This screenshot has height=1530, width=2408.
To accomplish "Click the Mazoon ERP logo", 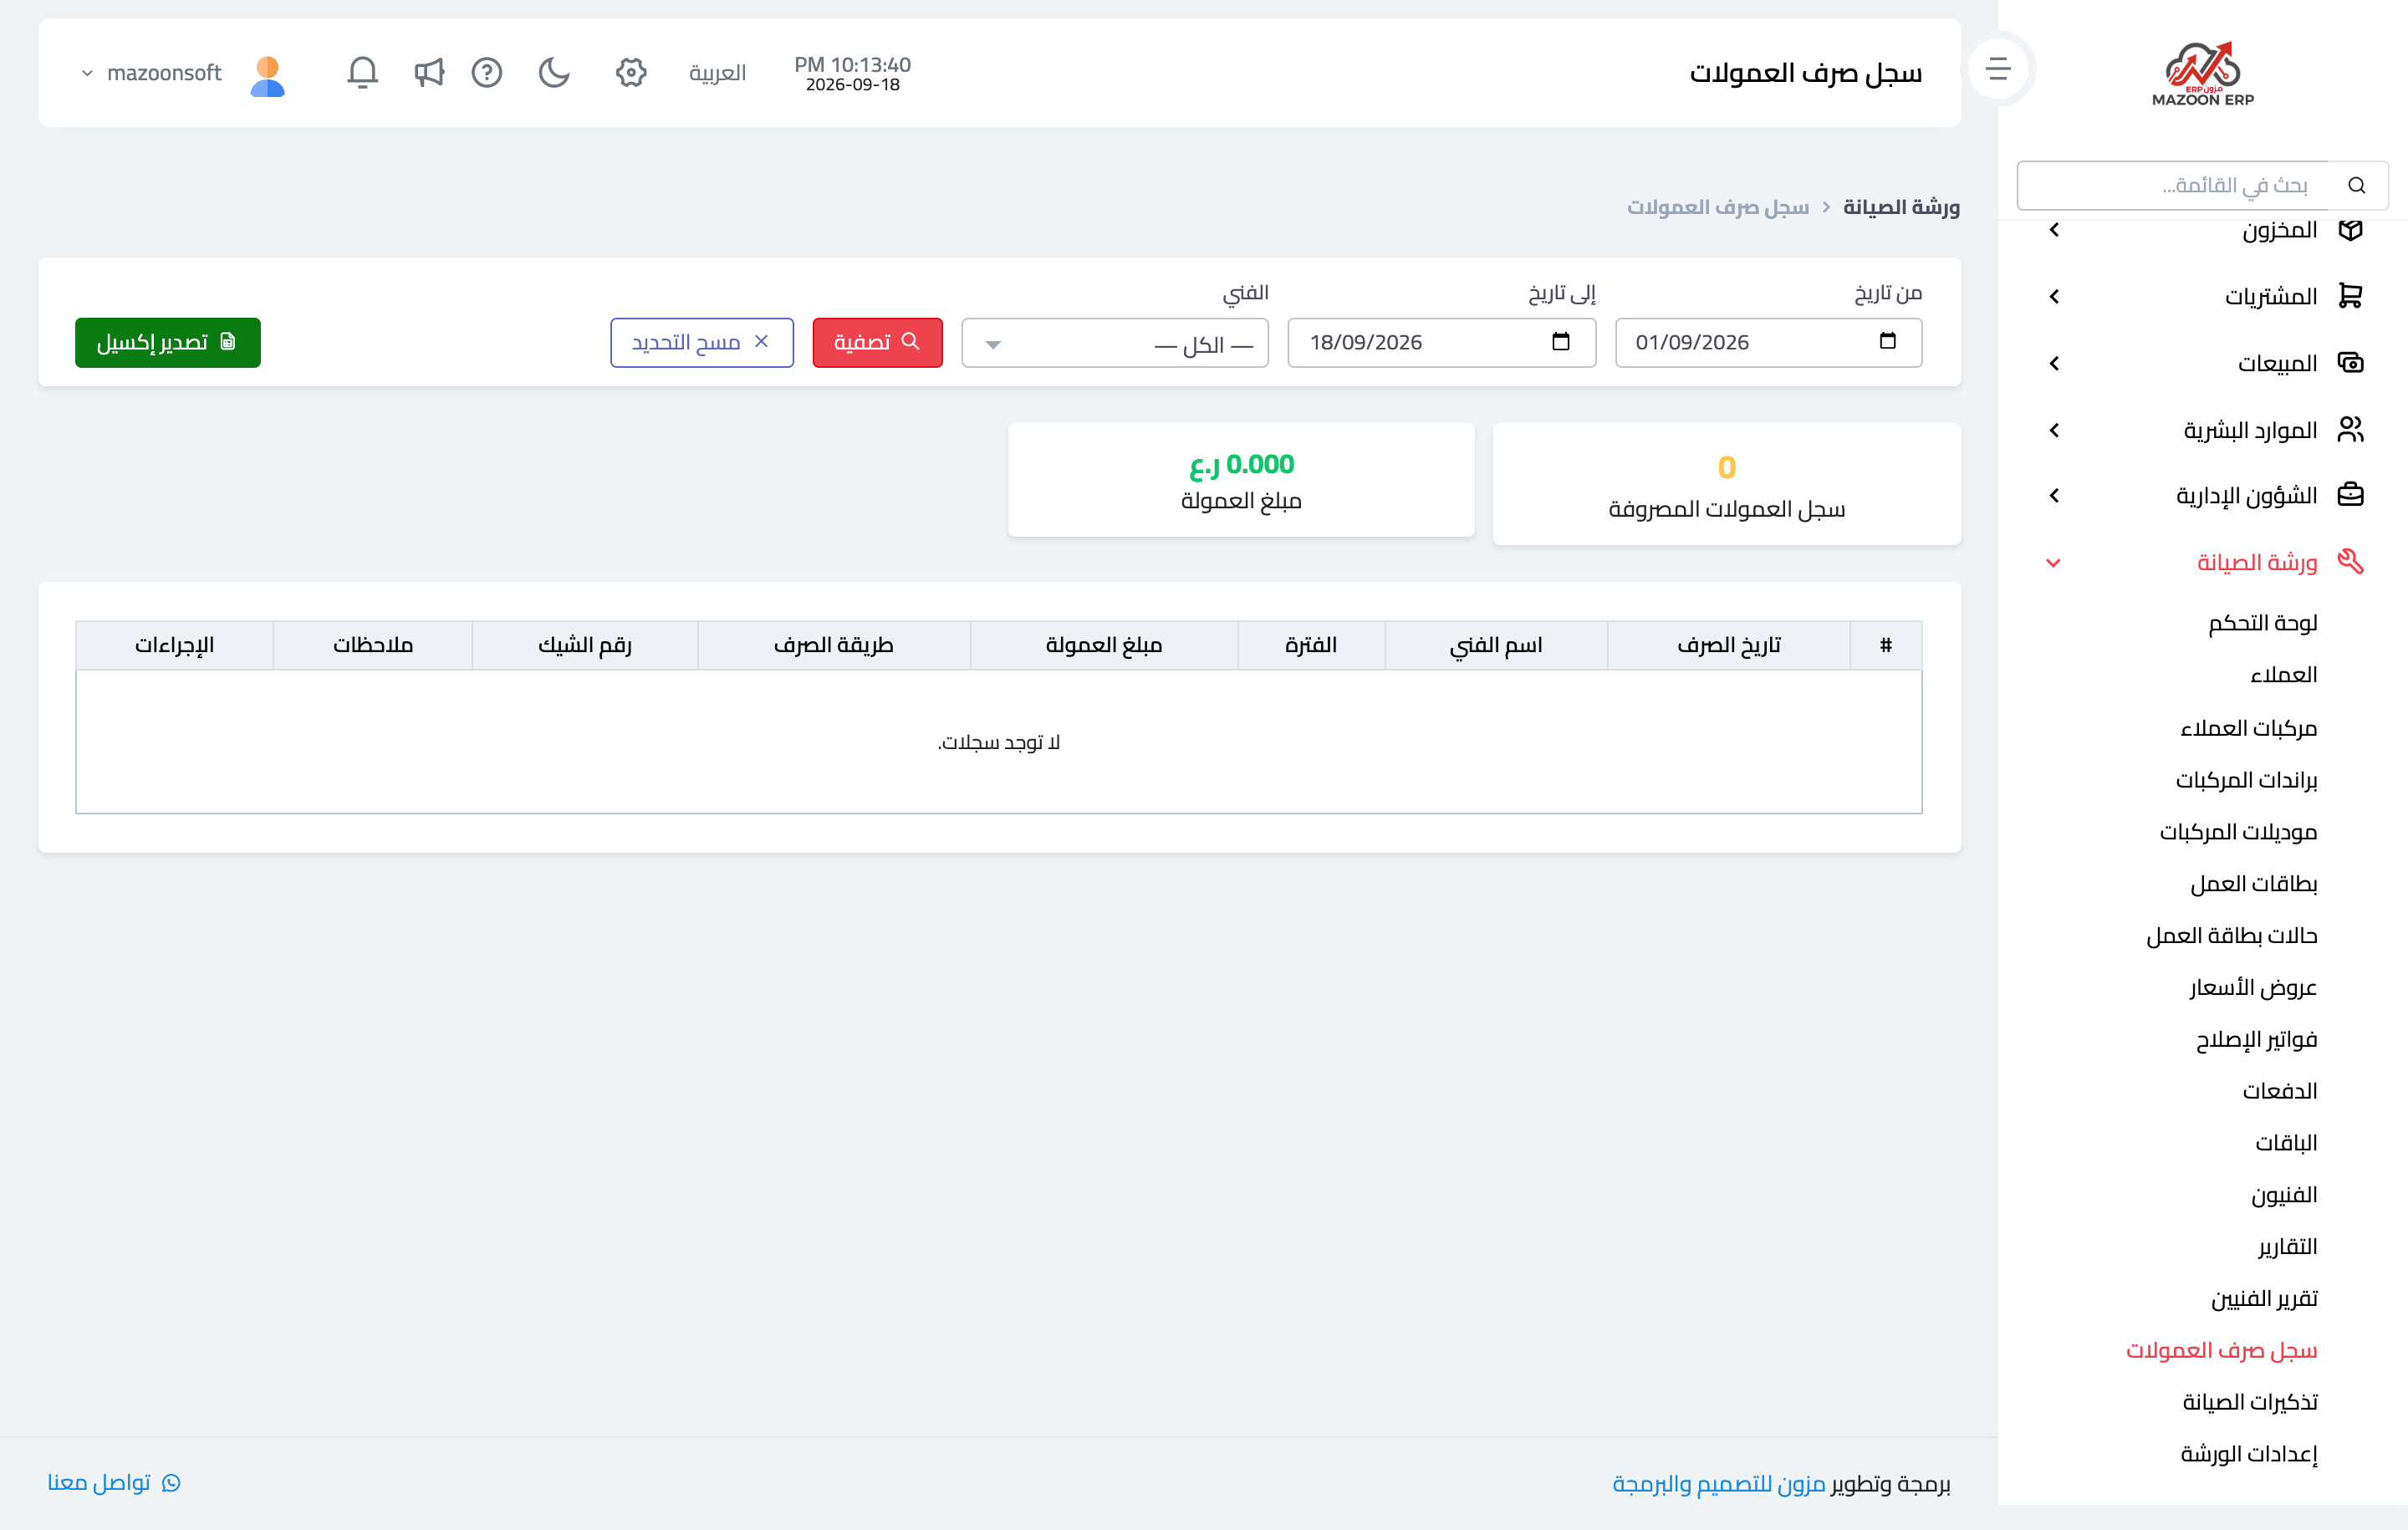I will point(2202,73).
